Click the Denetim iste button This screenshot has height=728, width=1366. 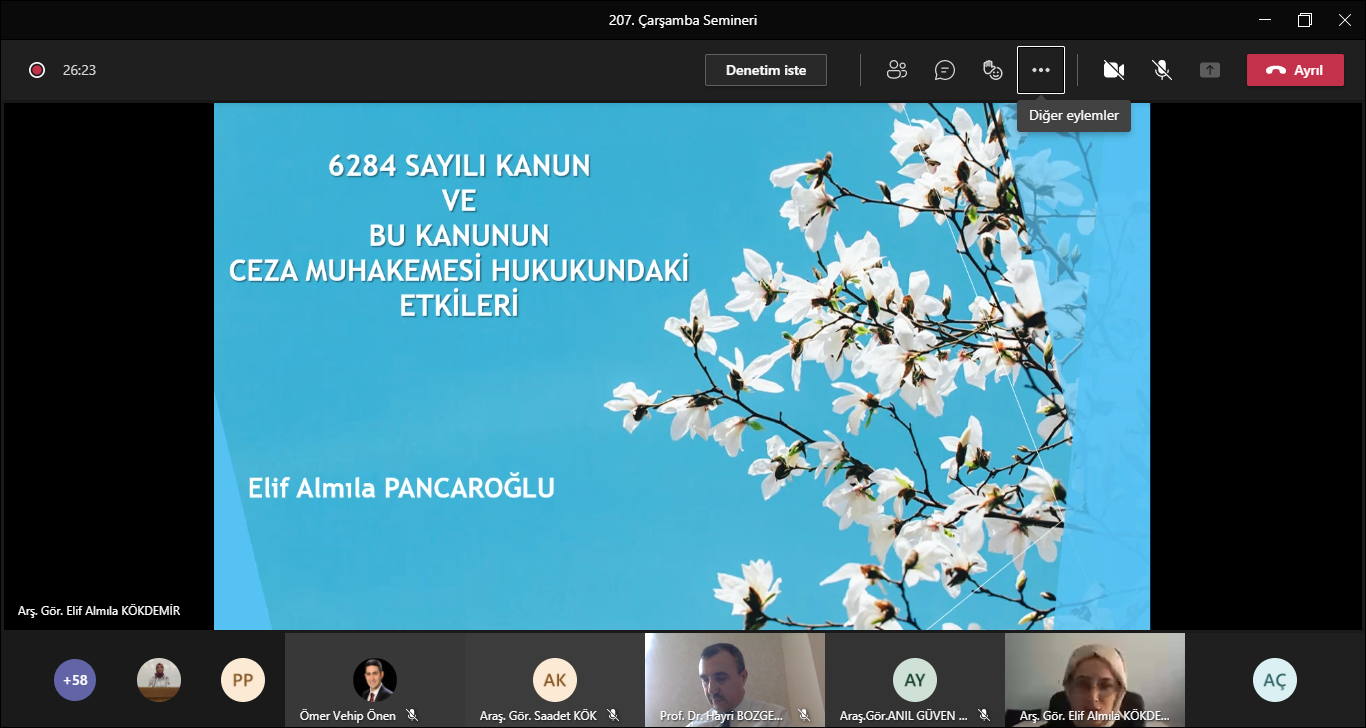point(765,70)
